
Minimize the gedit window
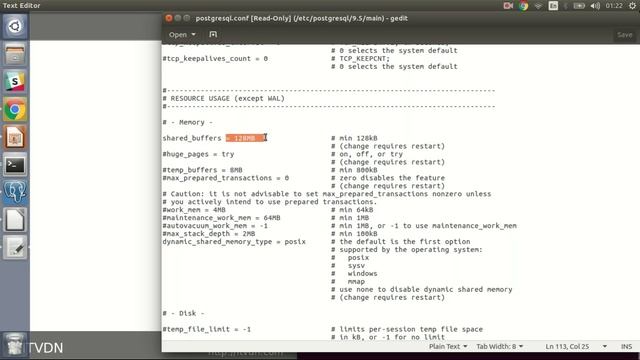tap(178, 18)
